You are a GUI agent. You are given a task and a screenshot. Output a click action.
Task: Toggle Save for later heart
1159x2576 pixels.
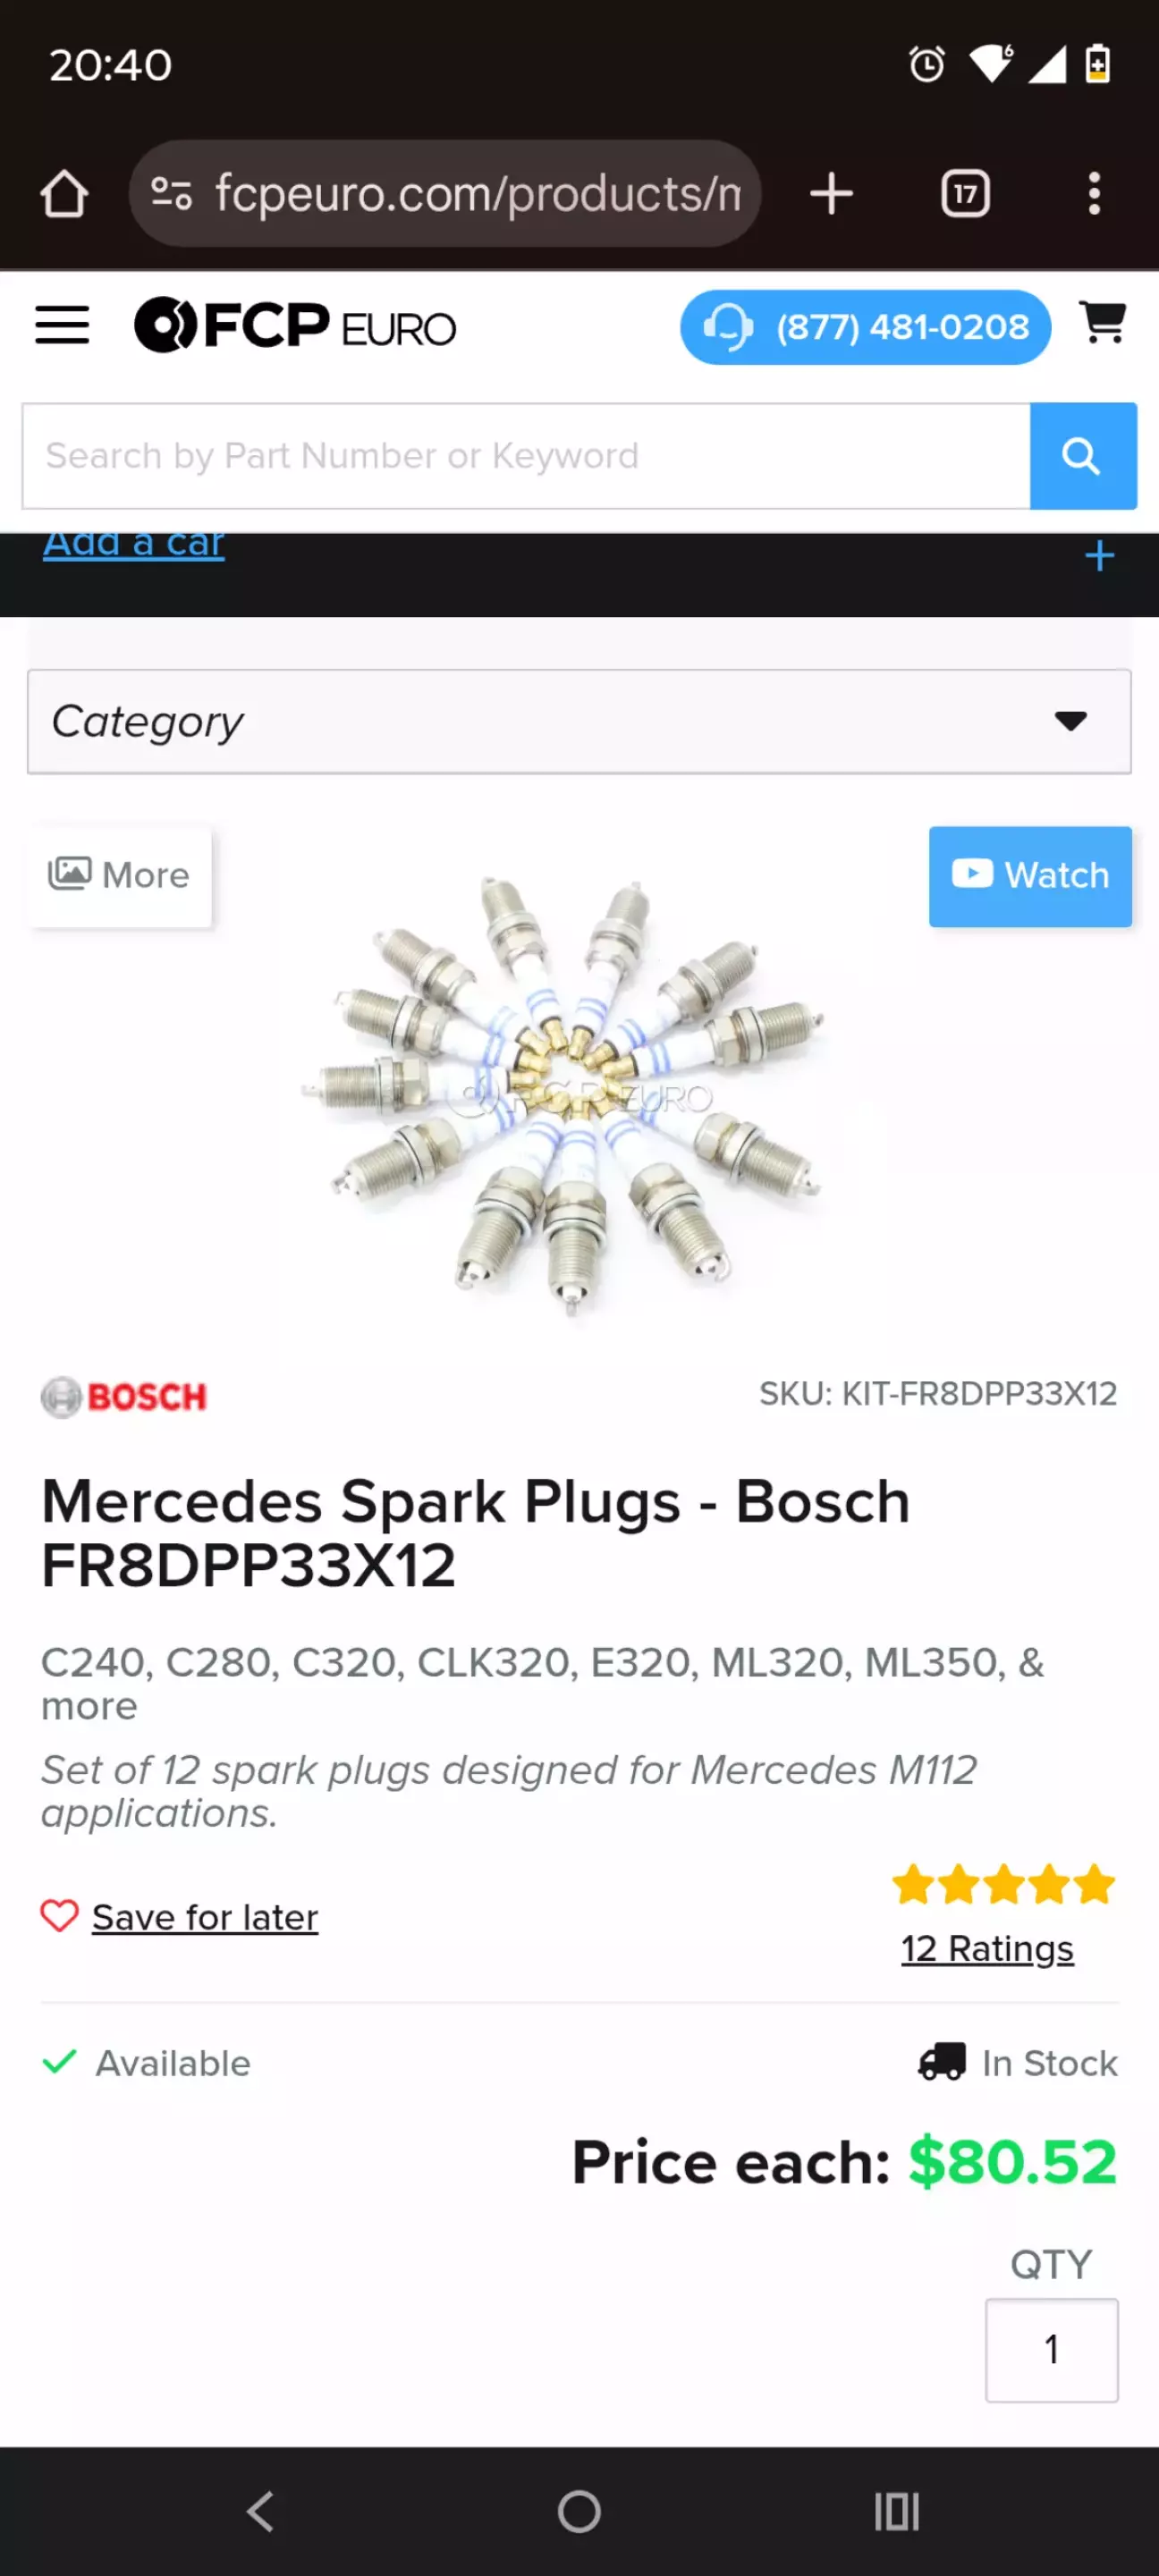coord(60,1917)
